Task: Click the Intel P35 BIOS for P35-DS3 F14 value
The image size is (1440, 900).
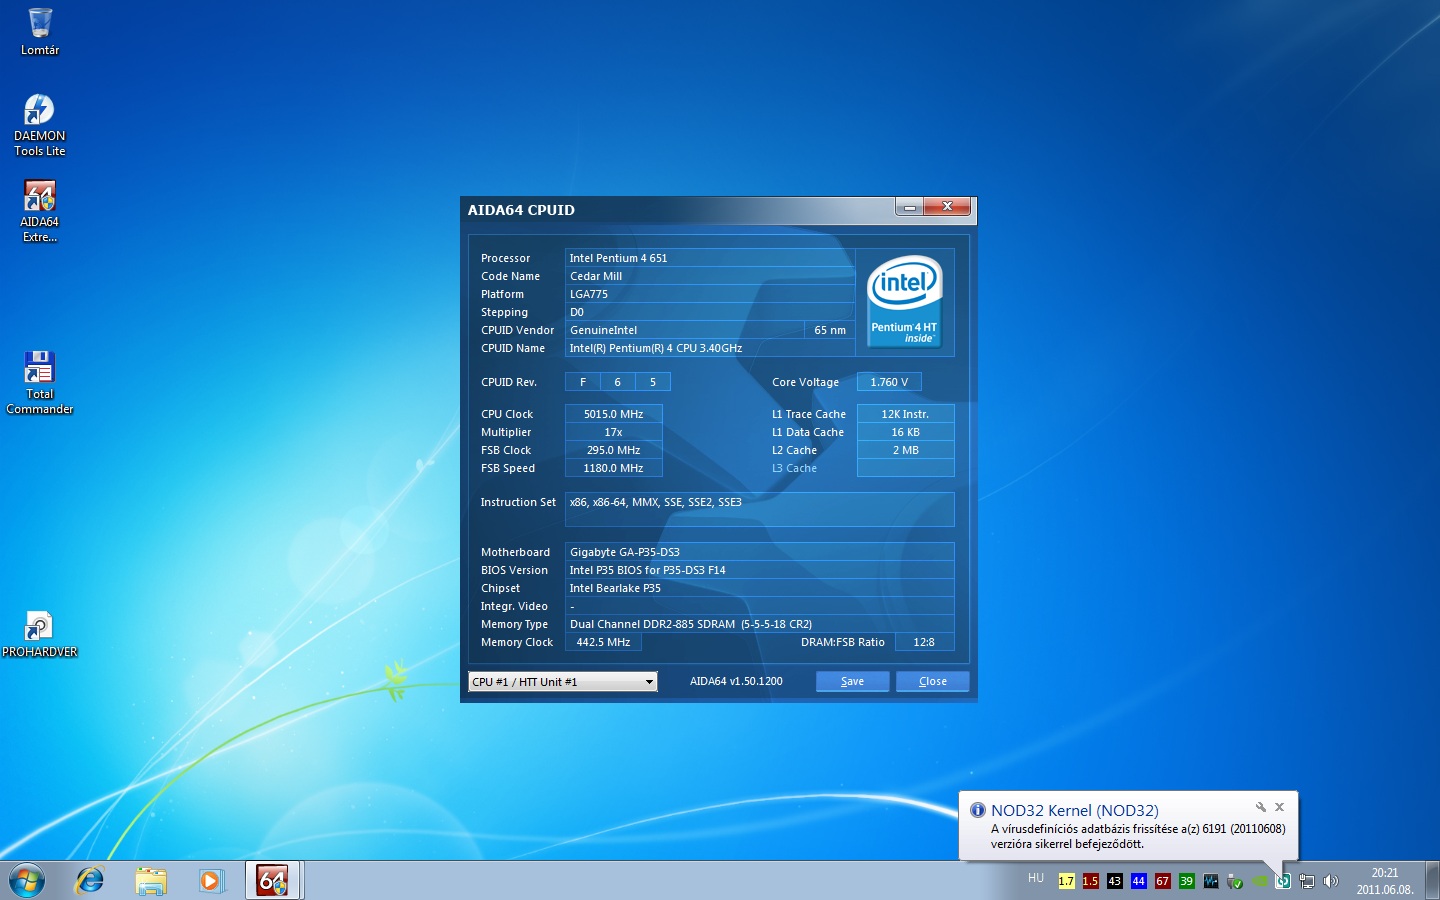Action: pyautogui.click(x=760, y=570)
